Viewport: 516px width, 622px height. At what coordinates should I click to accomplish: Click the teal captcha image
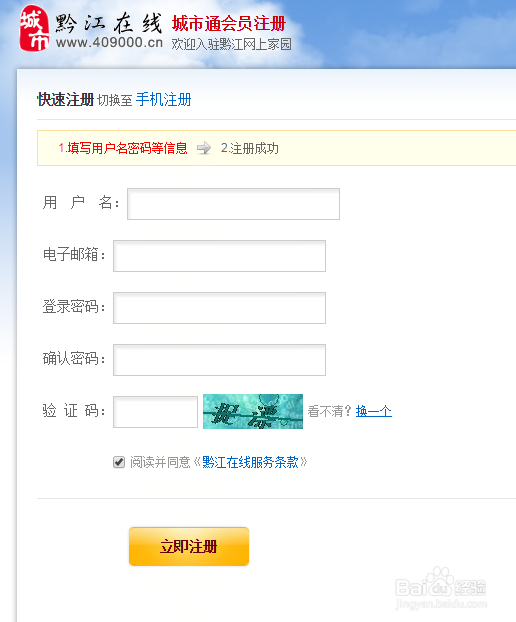pyautogui.click(x=253, y=411)
